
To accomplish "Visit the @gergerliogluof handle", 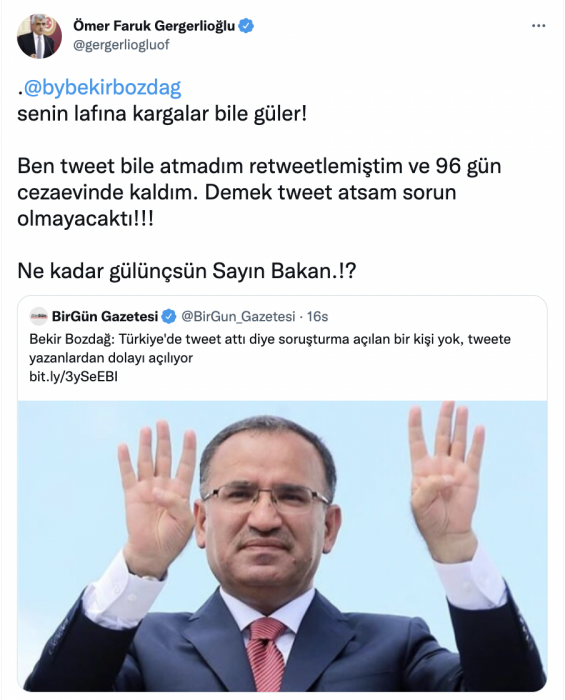I will pos(121,46).
